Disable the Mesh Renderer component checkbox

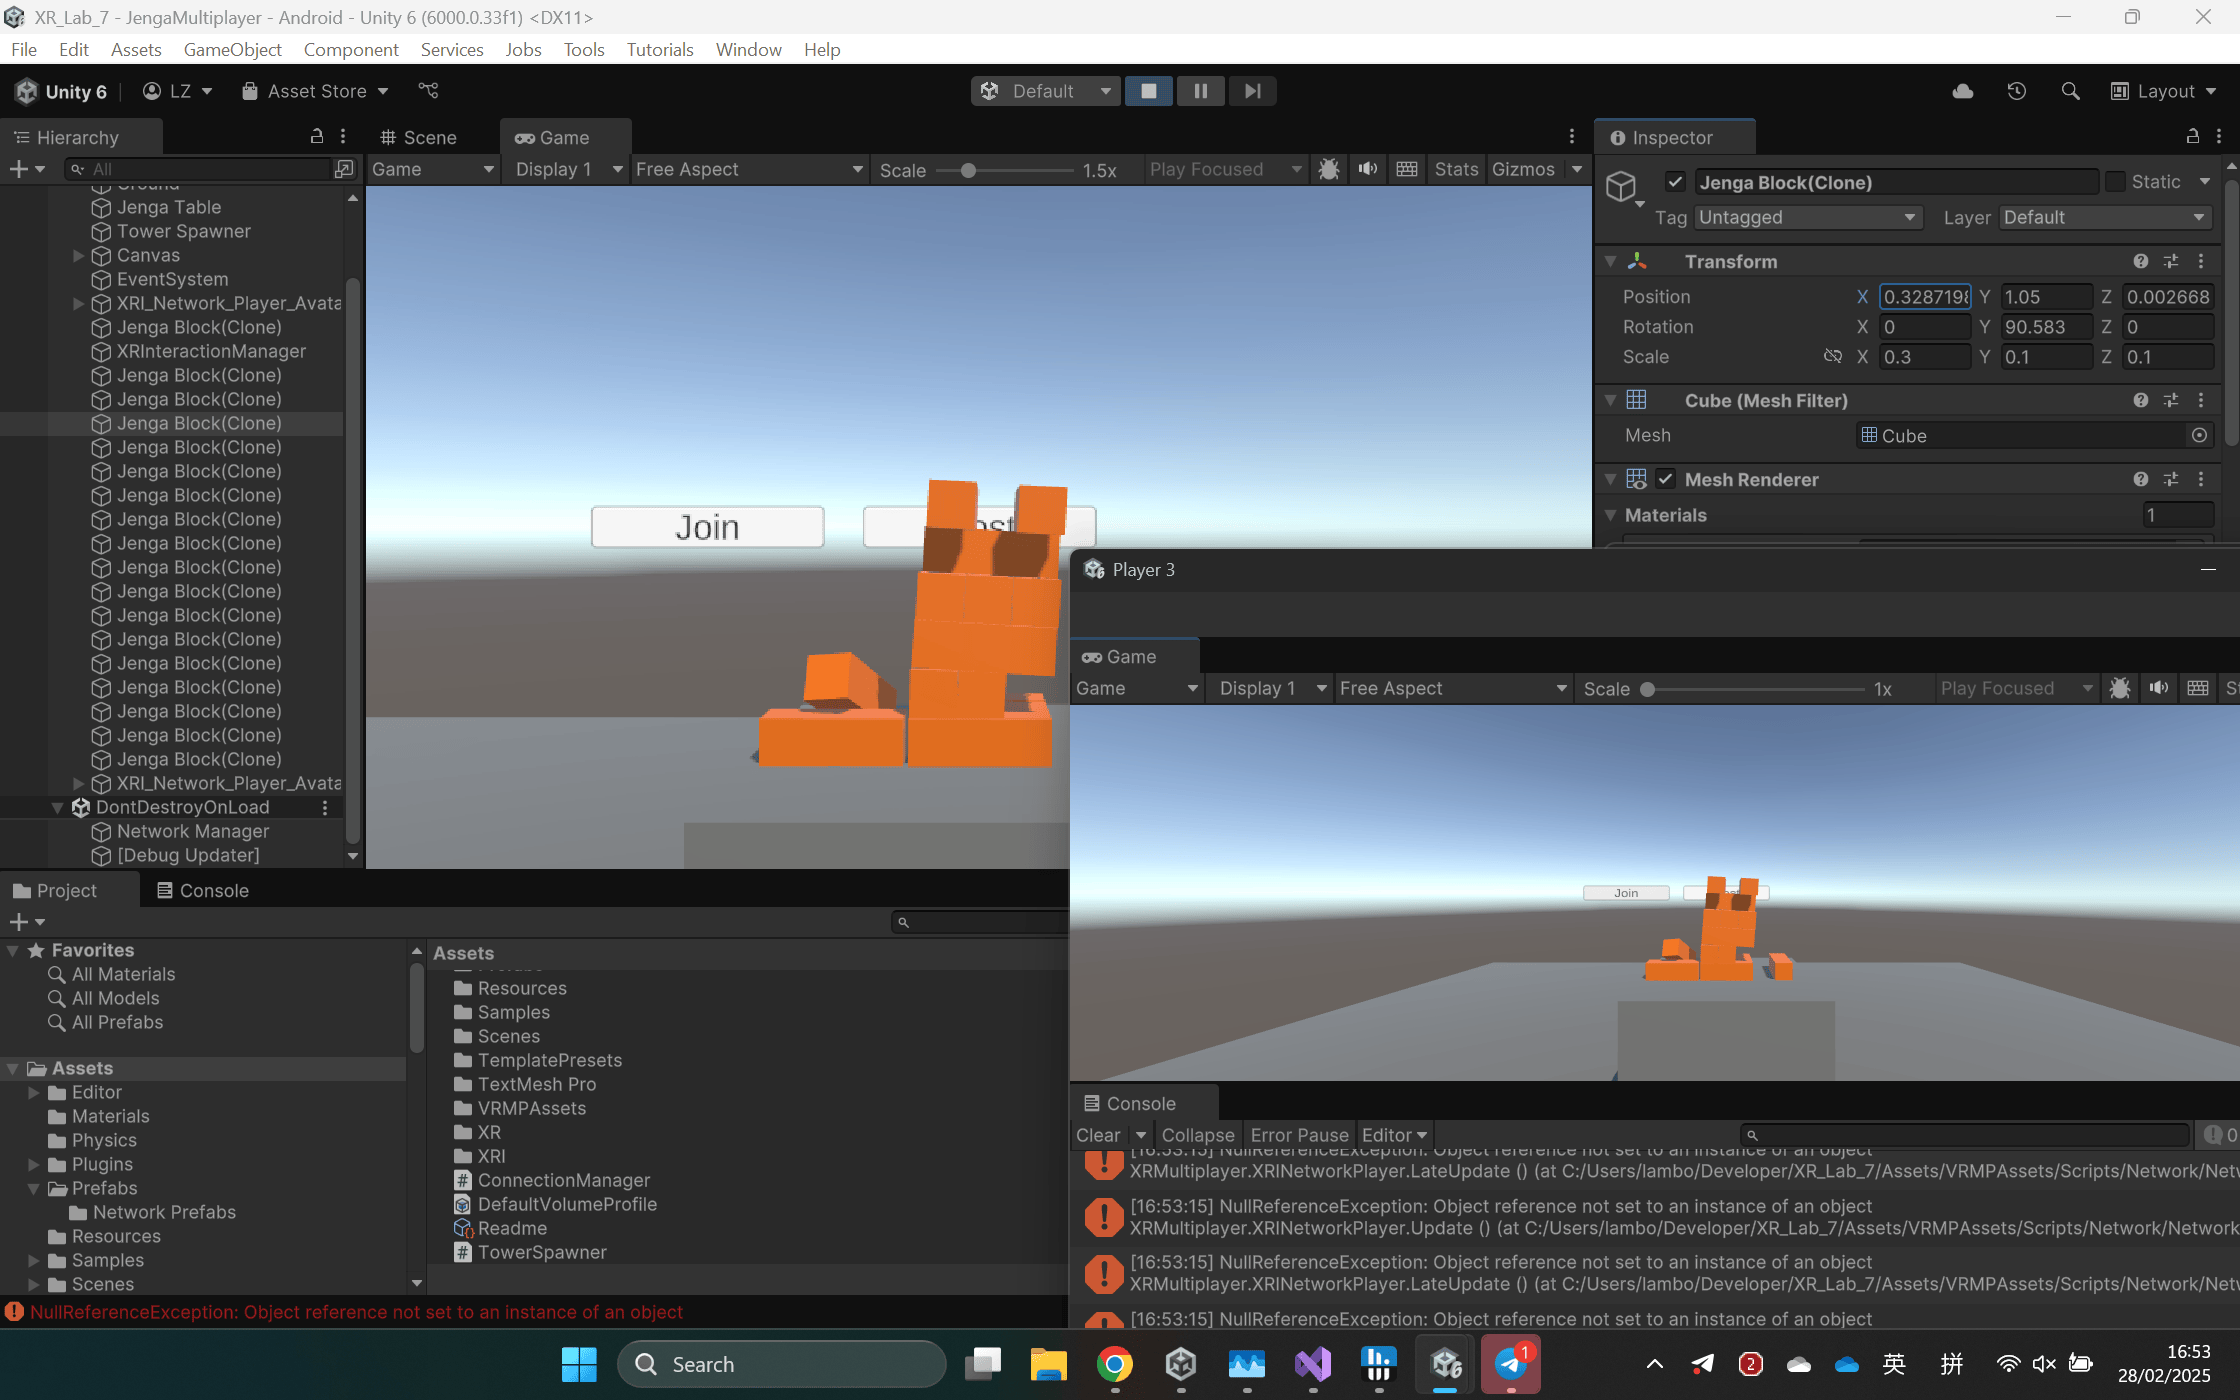pyautogui.click(x=1665, y=479)
